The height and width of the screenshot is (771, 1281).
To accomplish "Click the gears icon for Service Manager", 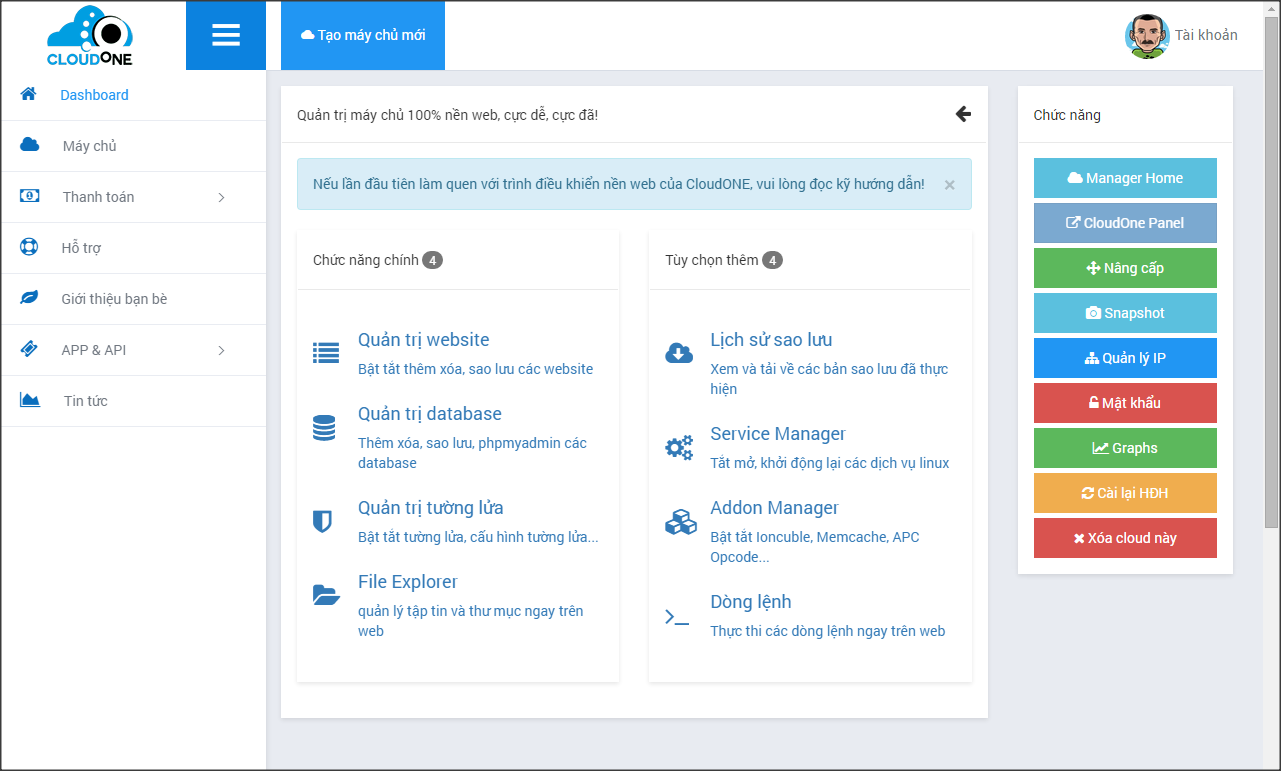I will [679, 448].
